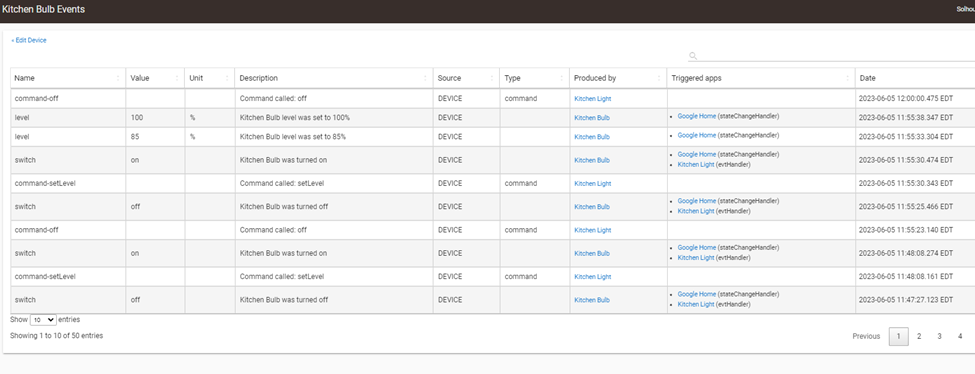Go to page 3 of events
This screenshot has width=975, height=374.
coord(940,336)
